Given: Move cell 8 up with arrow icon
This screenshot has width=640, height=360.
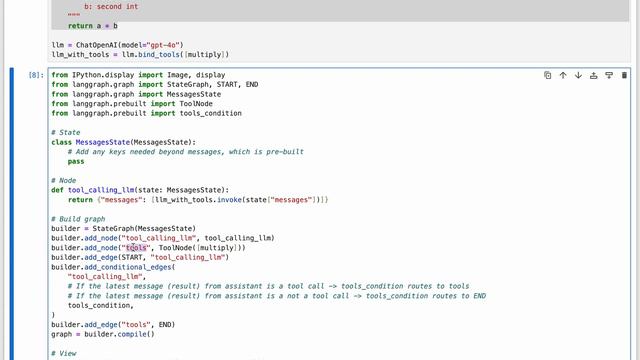Looking at the screenshot, I should coord(563,75).
